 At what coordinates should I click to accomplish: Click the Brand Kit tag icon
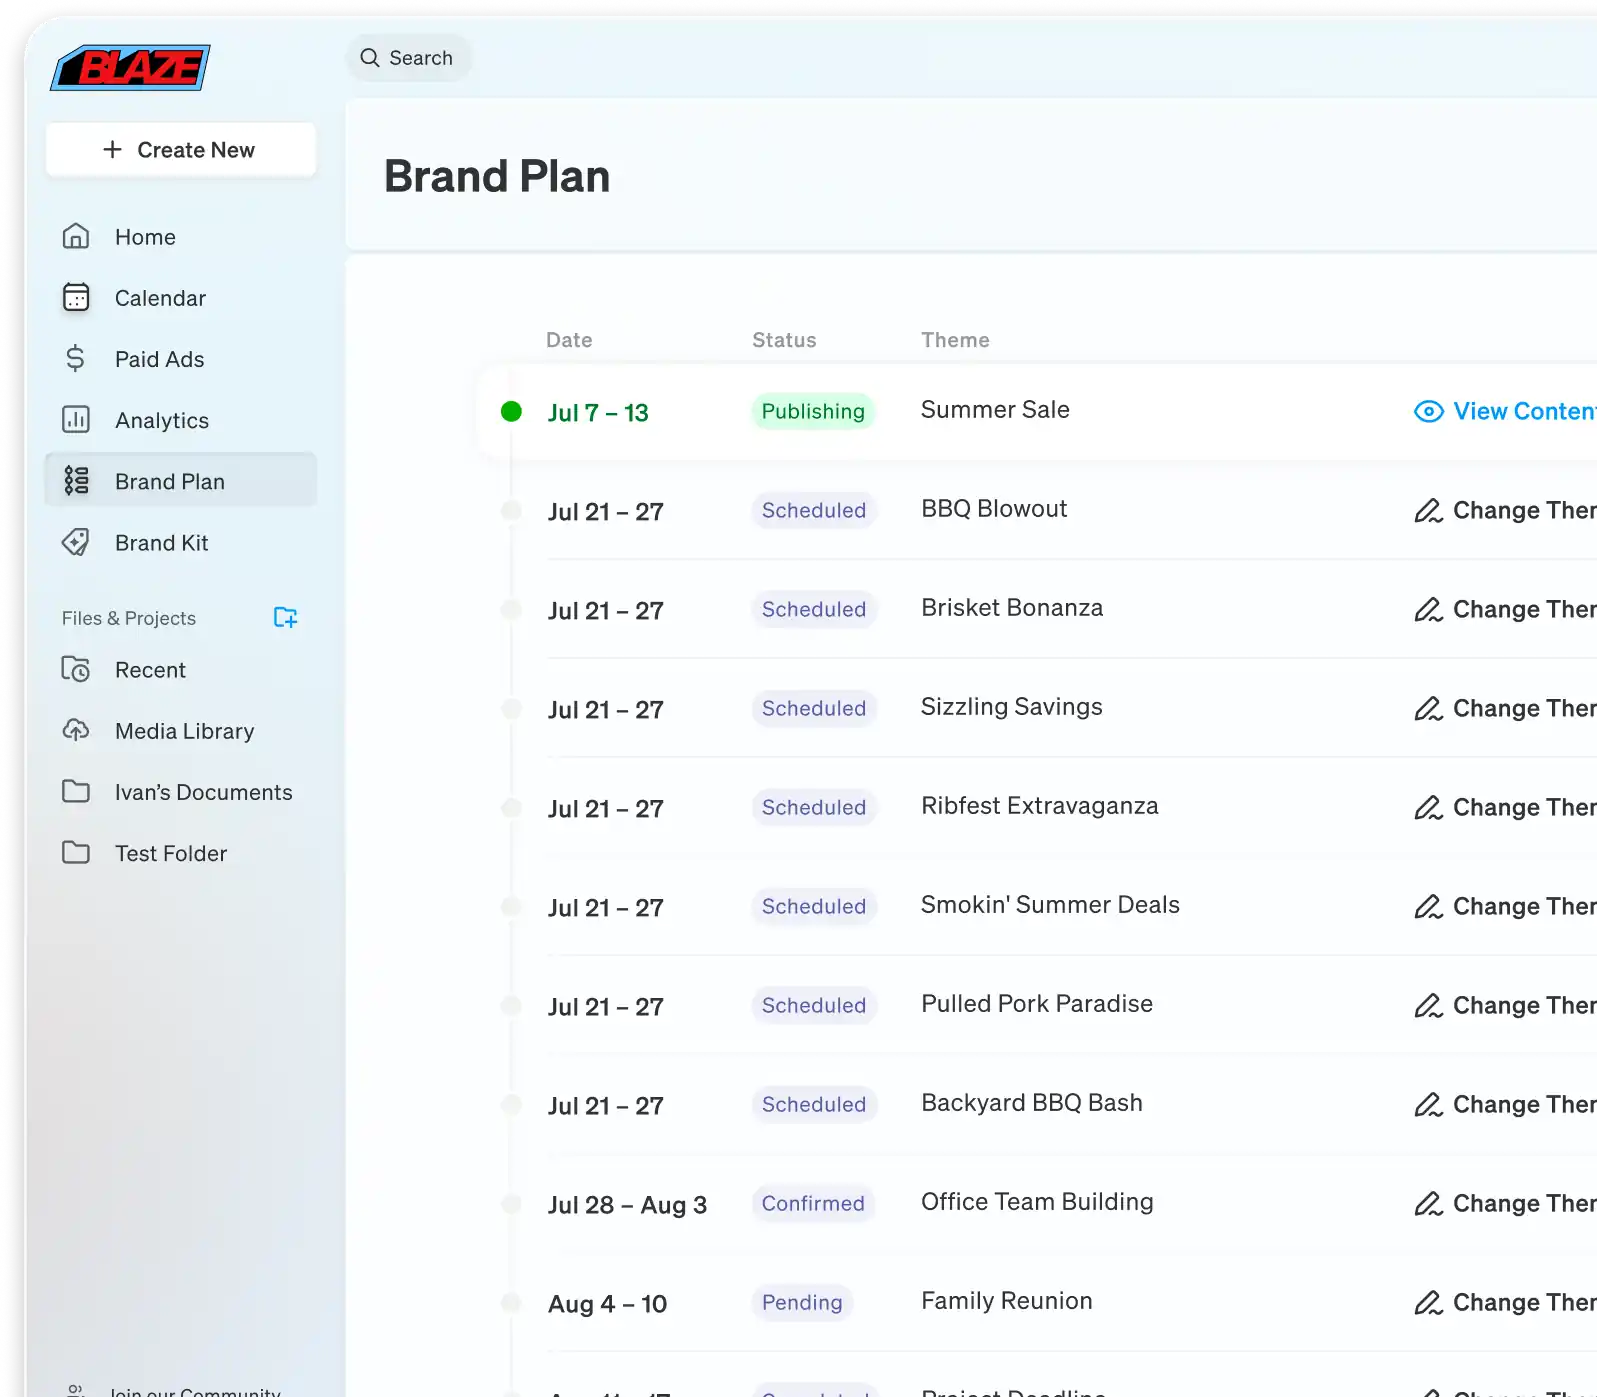(76, 542)
